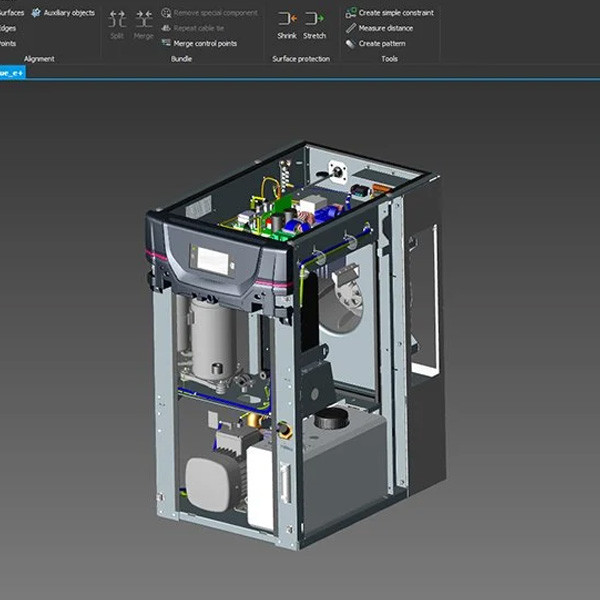Click the Stretch surface protection icon

pos(314,18)
